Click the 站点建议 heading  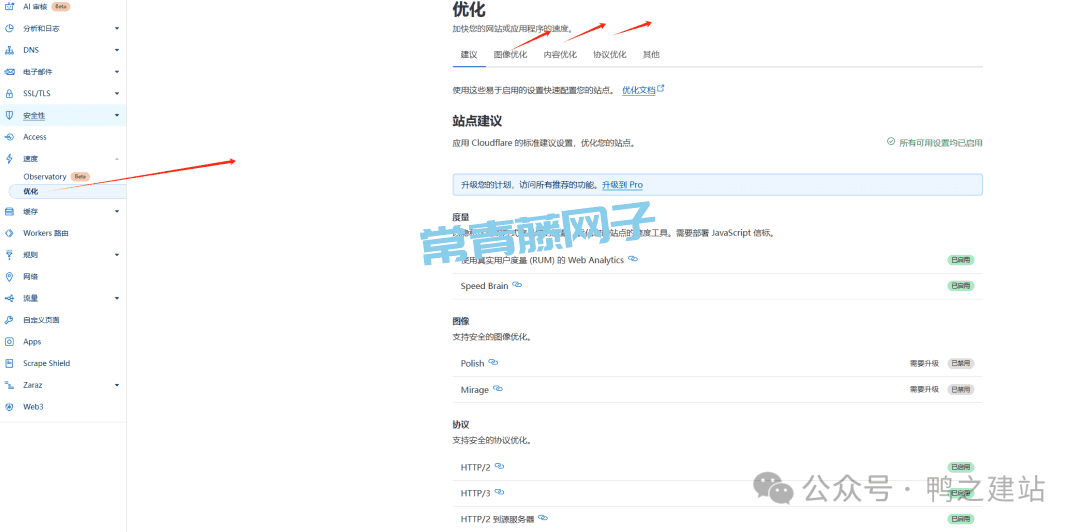click(477, 121)
